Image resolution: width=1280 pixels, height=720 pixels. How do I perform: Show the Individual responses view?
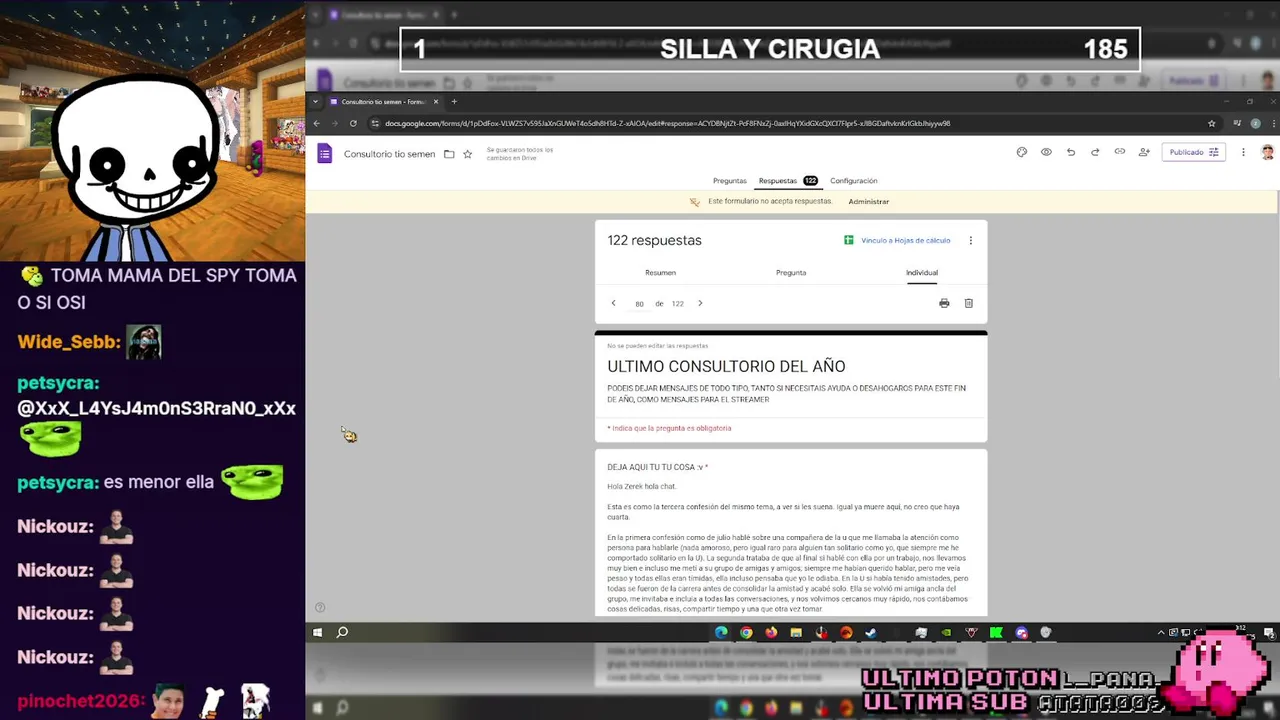[922, 272]
